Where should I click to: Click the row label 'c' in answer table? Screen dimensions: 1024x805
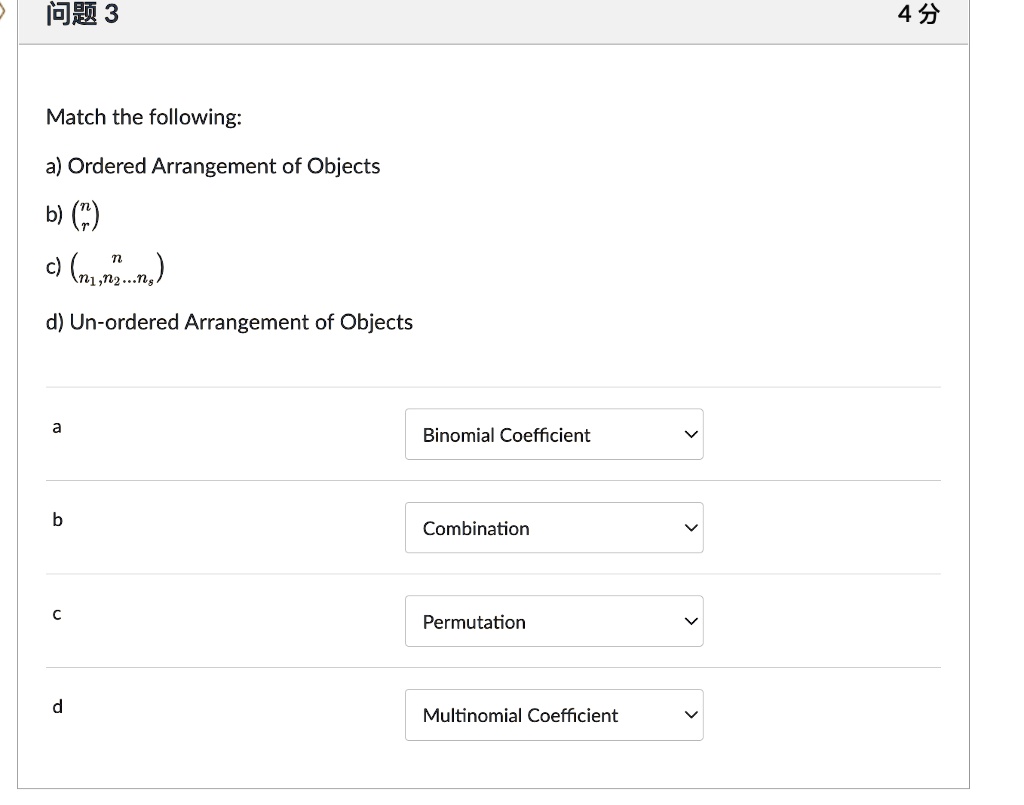click(57, 614)
